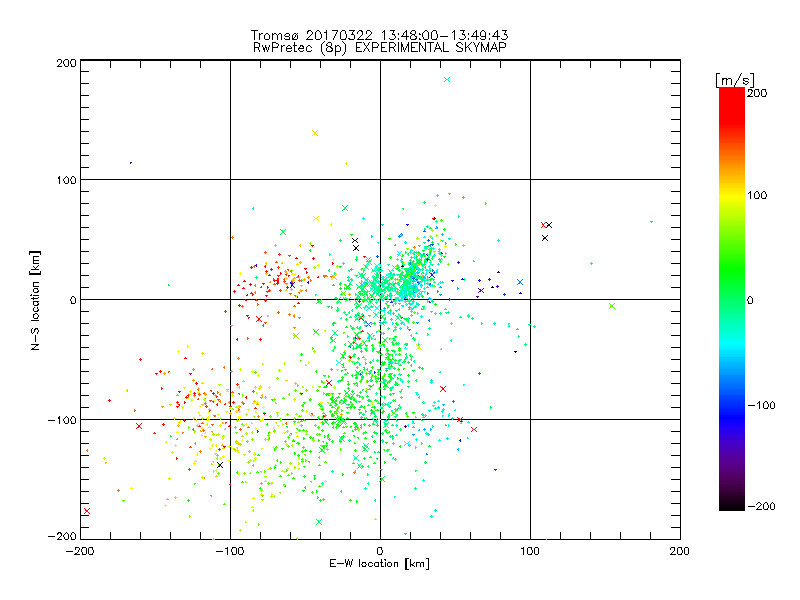Click the '0' tick label on the N-S axis

73,300
